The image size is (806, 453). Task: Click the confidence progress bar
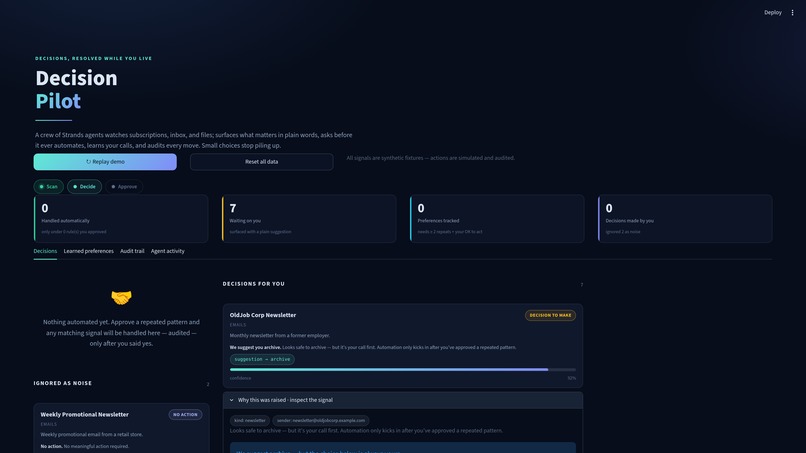click(x=402, y=370)
